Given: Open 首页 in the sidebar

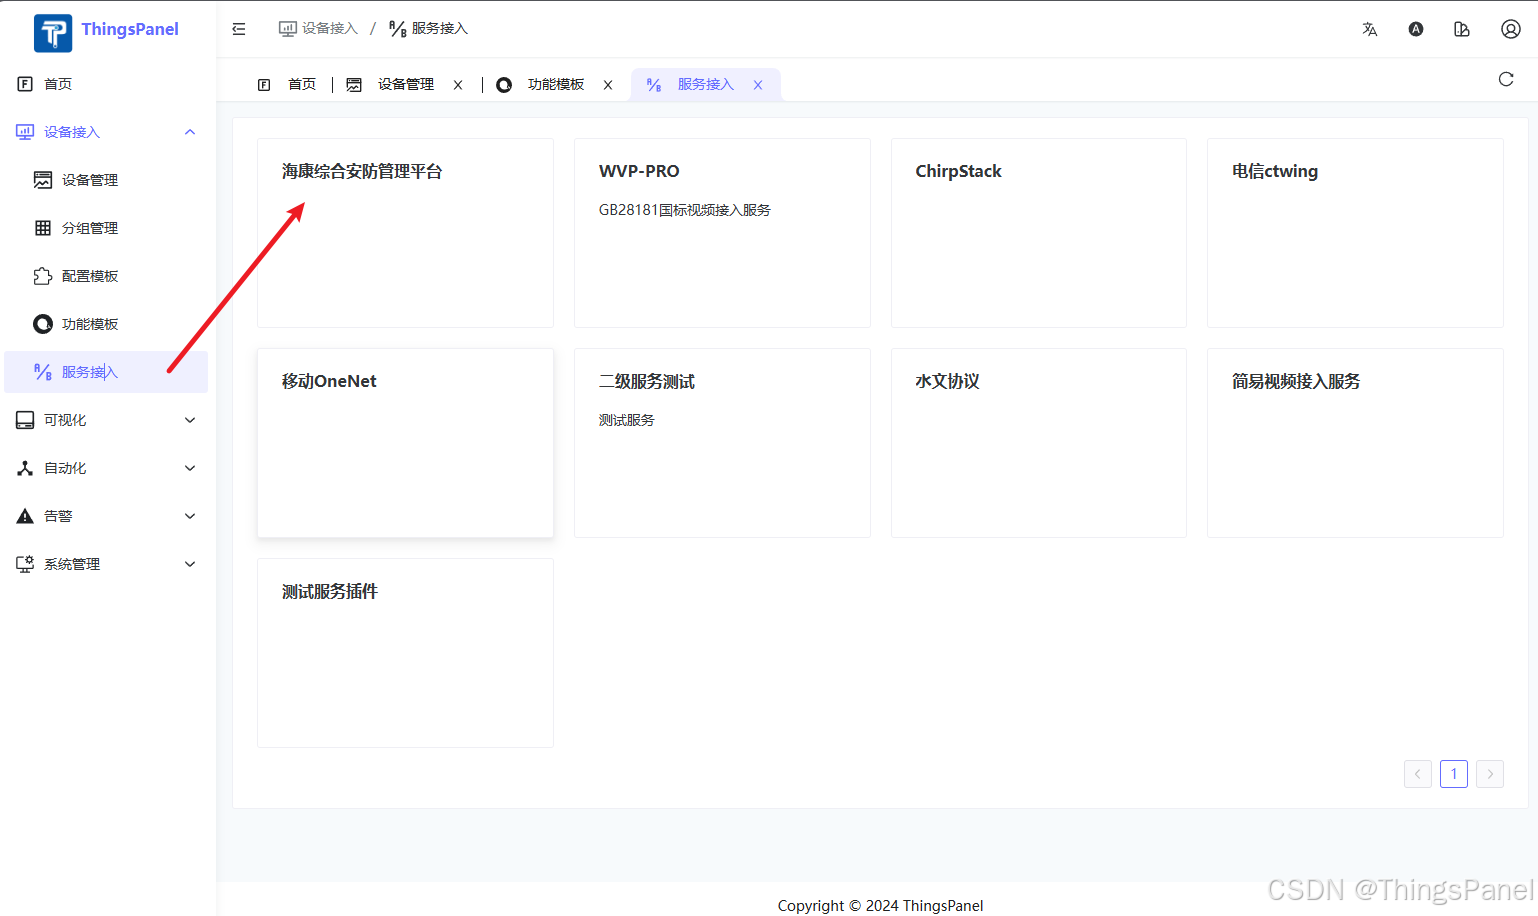Looking at the screenshot, I should (x=108, y=84).
